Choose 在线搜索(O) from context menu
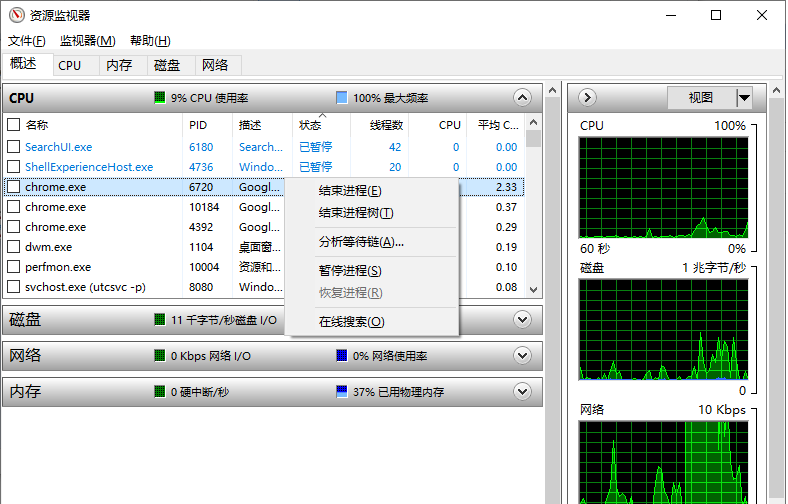The image size is (788, 504). tap(372, 322)
